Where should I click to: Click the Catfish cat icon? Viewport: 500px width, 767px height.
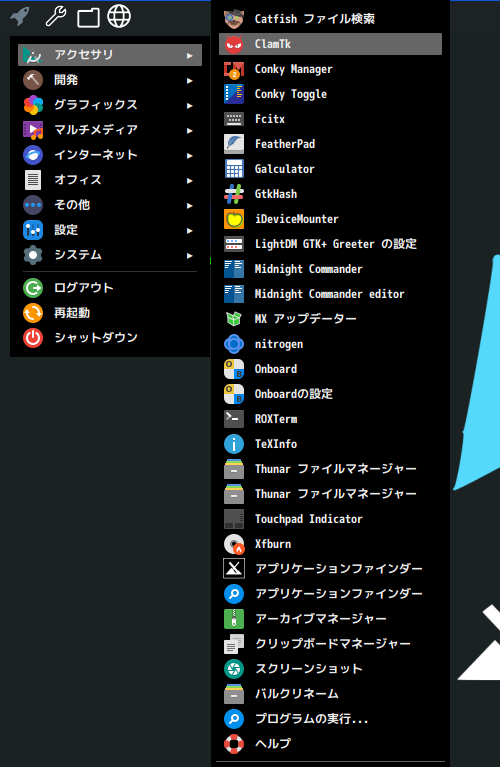(234, 19)
